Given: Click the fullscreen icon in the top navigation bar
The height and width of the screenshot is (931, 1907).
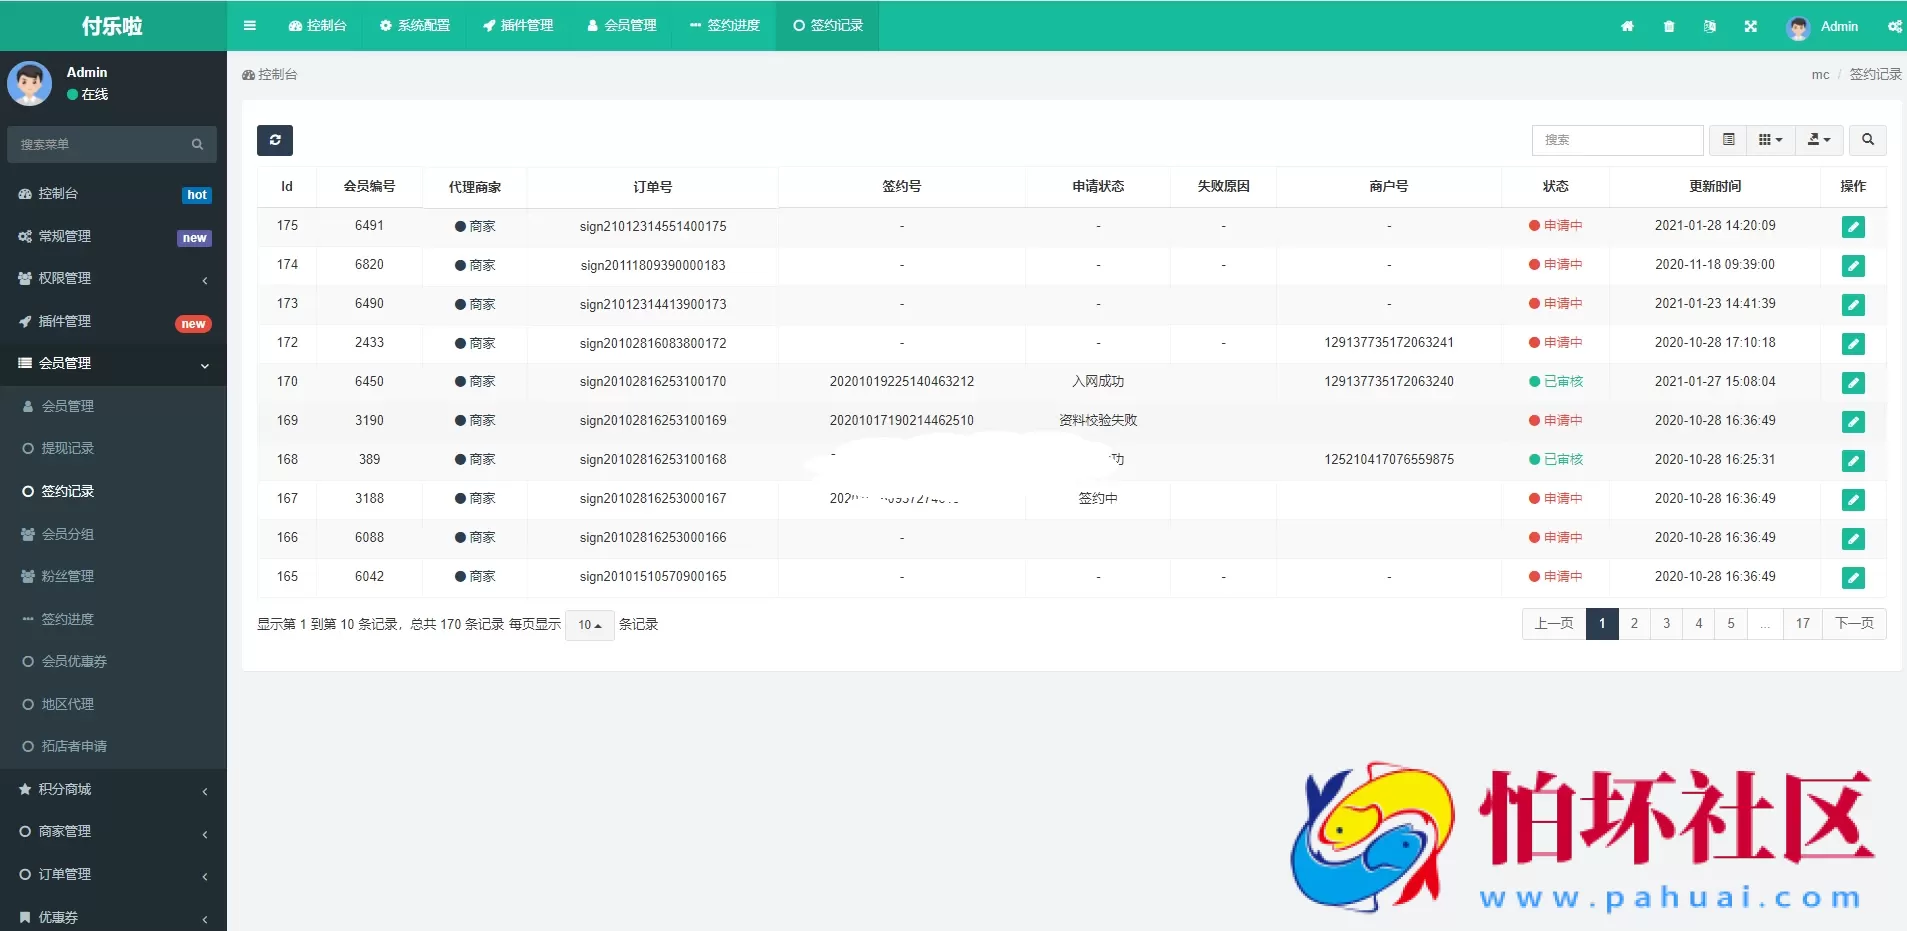Looking at the screenshot, I should click(x=1749, y=26).
